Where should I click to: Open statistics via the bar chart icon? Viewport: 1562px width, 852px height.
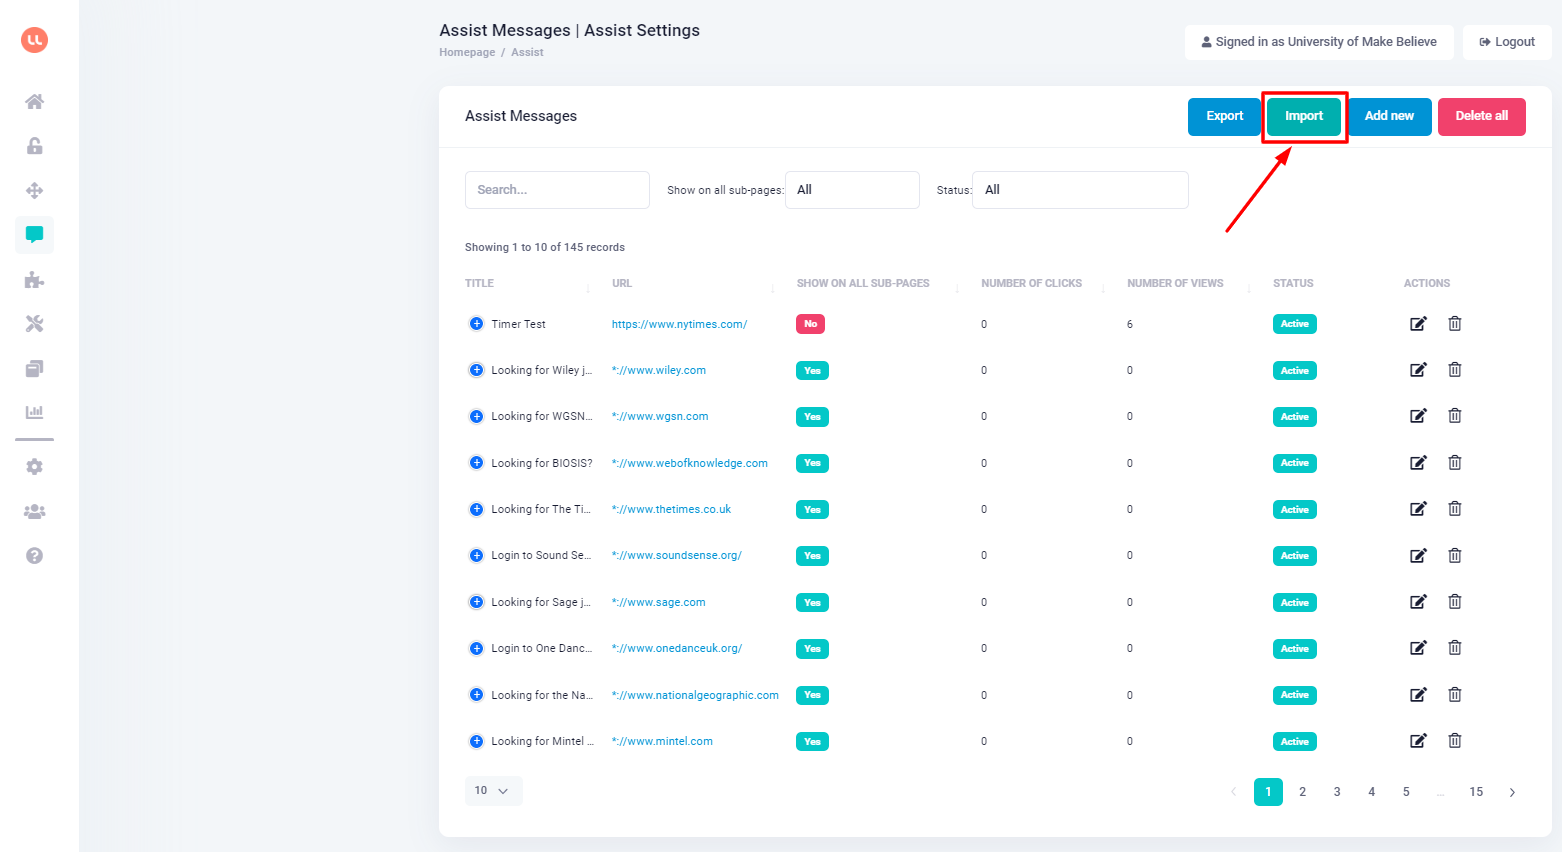[x=34, y=411]
